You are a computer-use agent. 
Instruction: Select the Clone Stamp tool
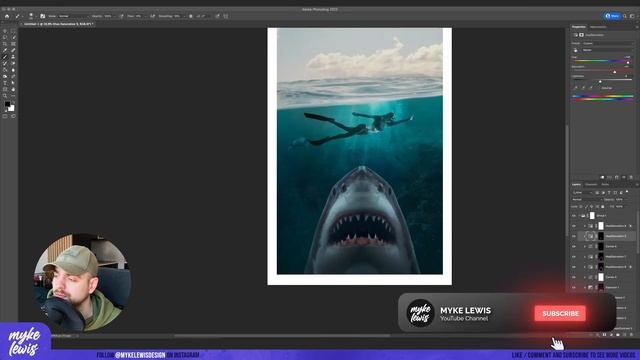(13, 57)
